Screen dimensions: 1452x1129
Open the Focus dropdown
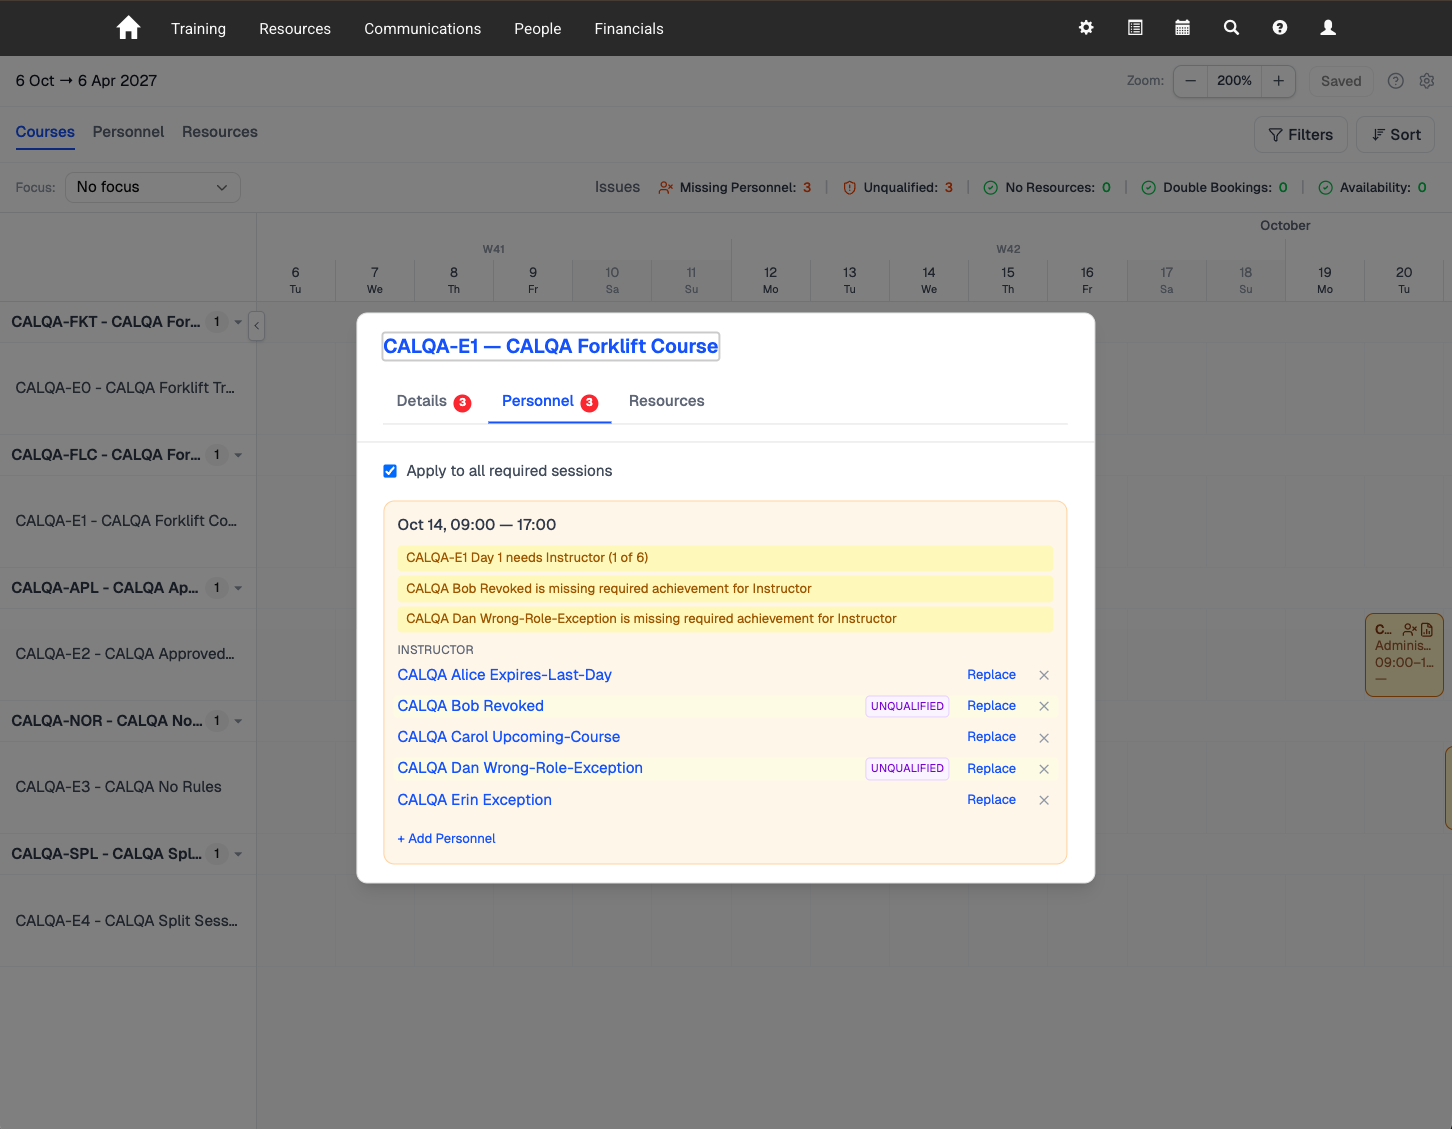[153, 187]
